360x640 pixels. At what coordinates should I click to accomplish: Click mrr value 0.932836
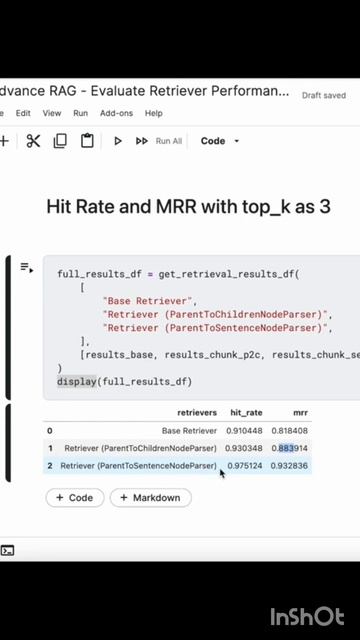point(289,466)
